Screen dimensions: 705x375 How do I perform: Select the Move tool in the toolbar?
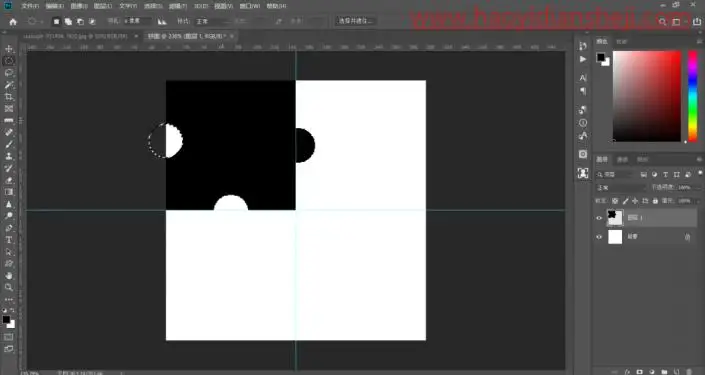9,49
